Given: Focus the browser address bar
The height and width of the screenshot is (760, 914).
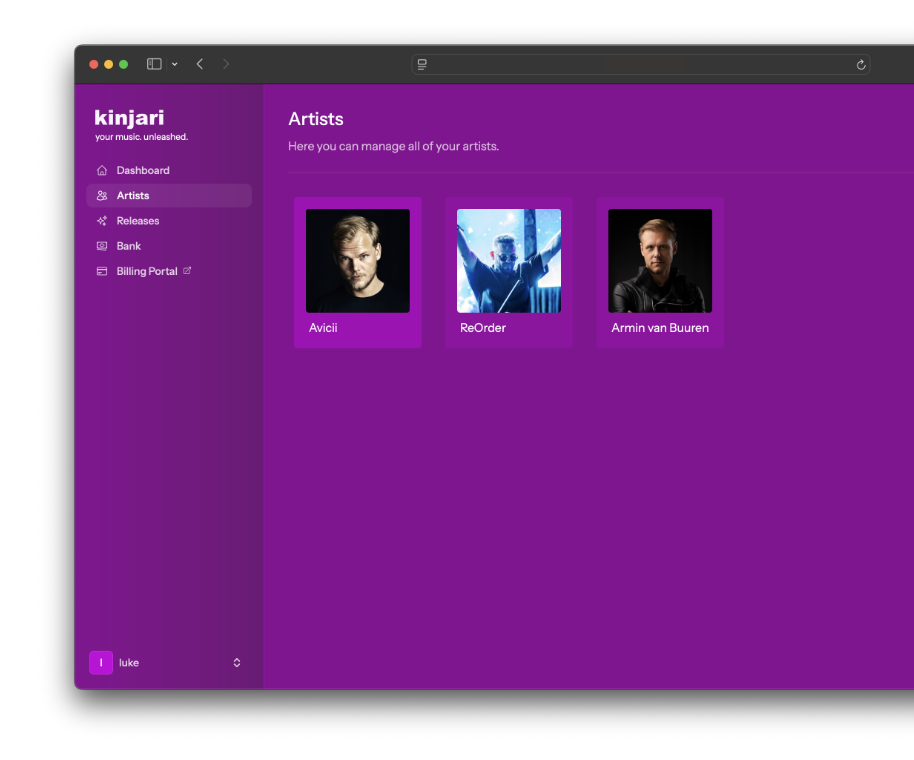Looking at the screenshot, I should [x=641, y=65].
